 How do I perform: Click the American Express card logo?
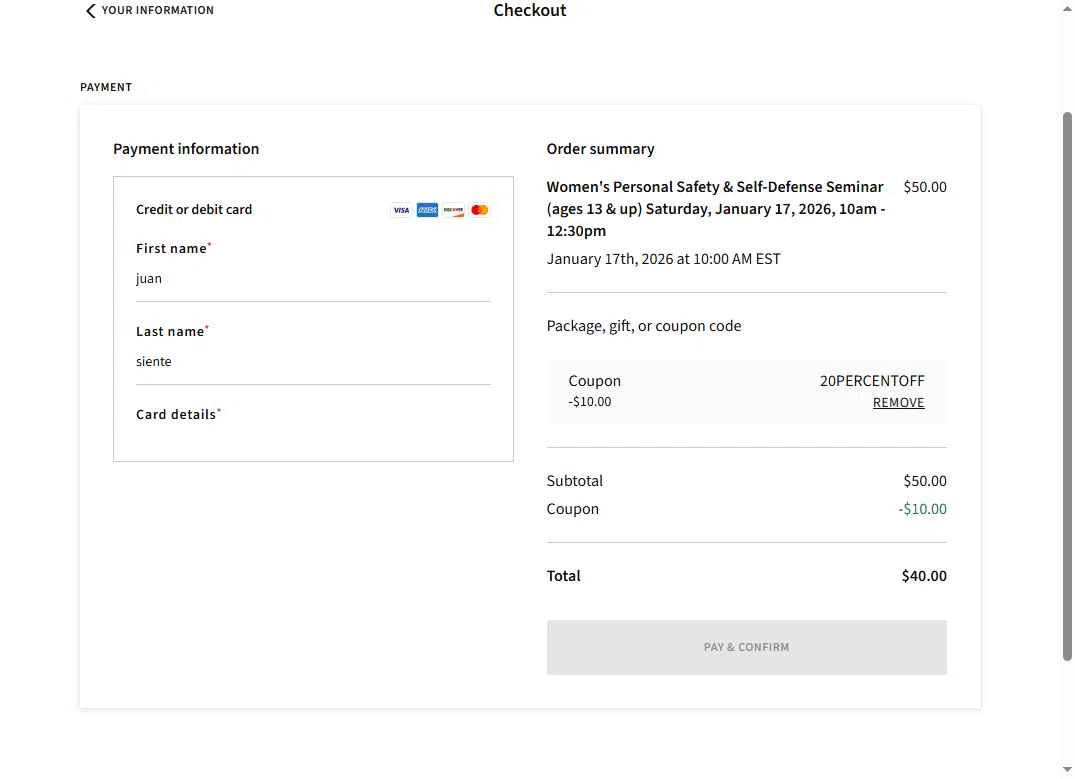[427, 210]
